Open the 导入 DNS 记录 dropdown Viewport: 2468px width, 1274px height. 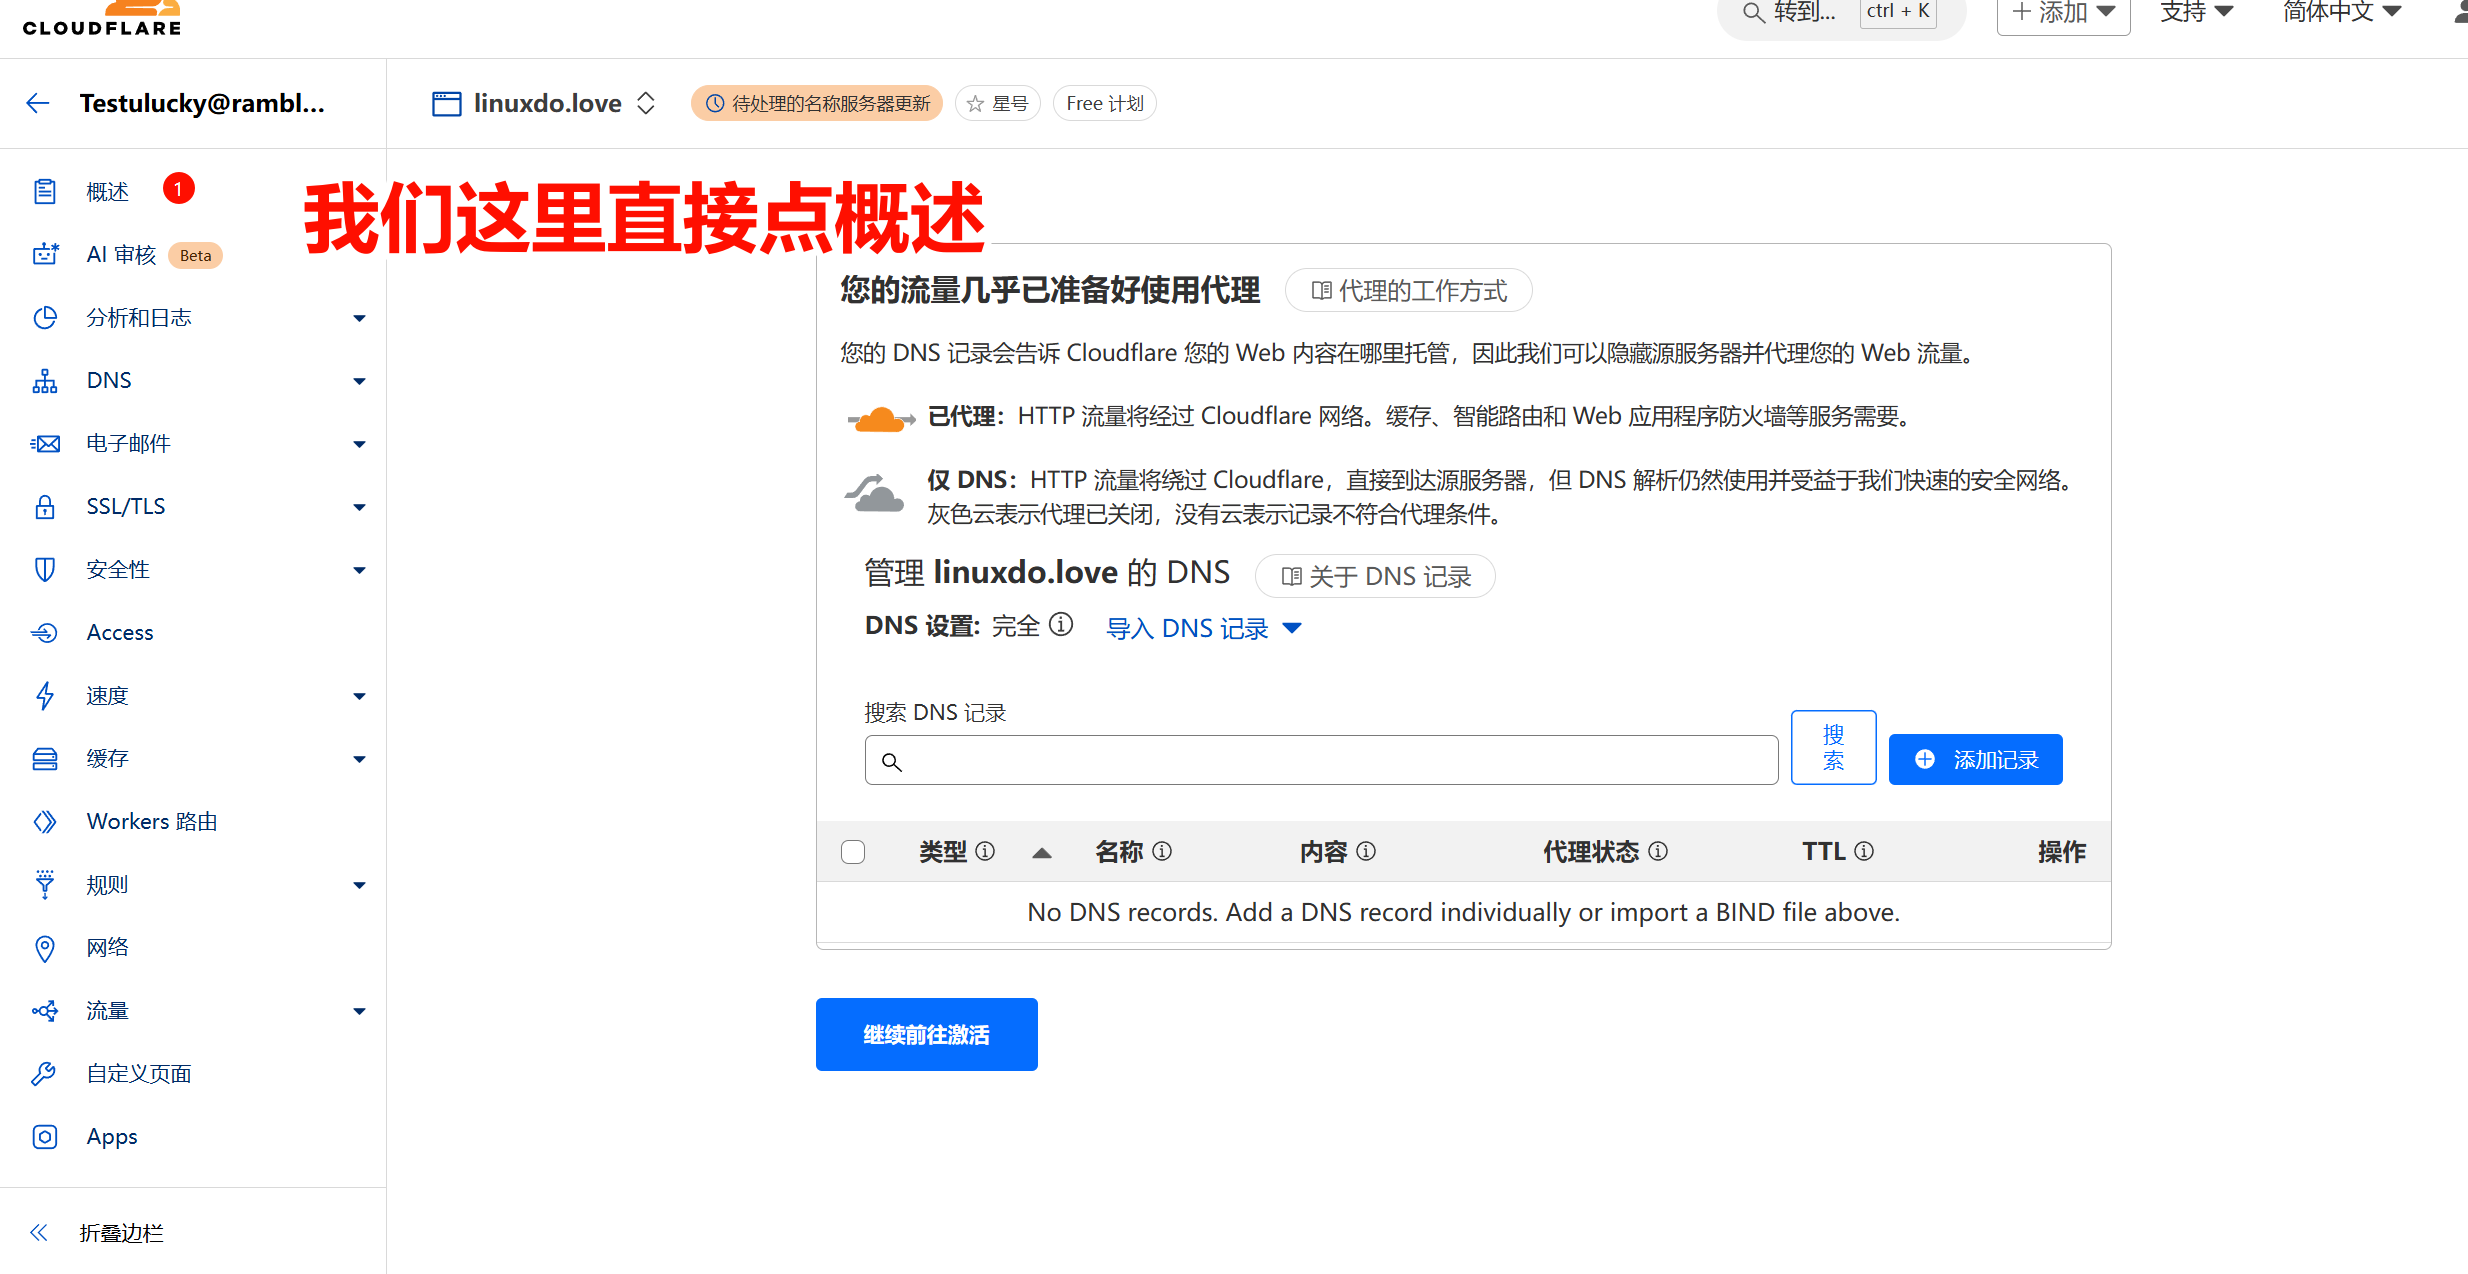click(1203, 628)
